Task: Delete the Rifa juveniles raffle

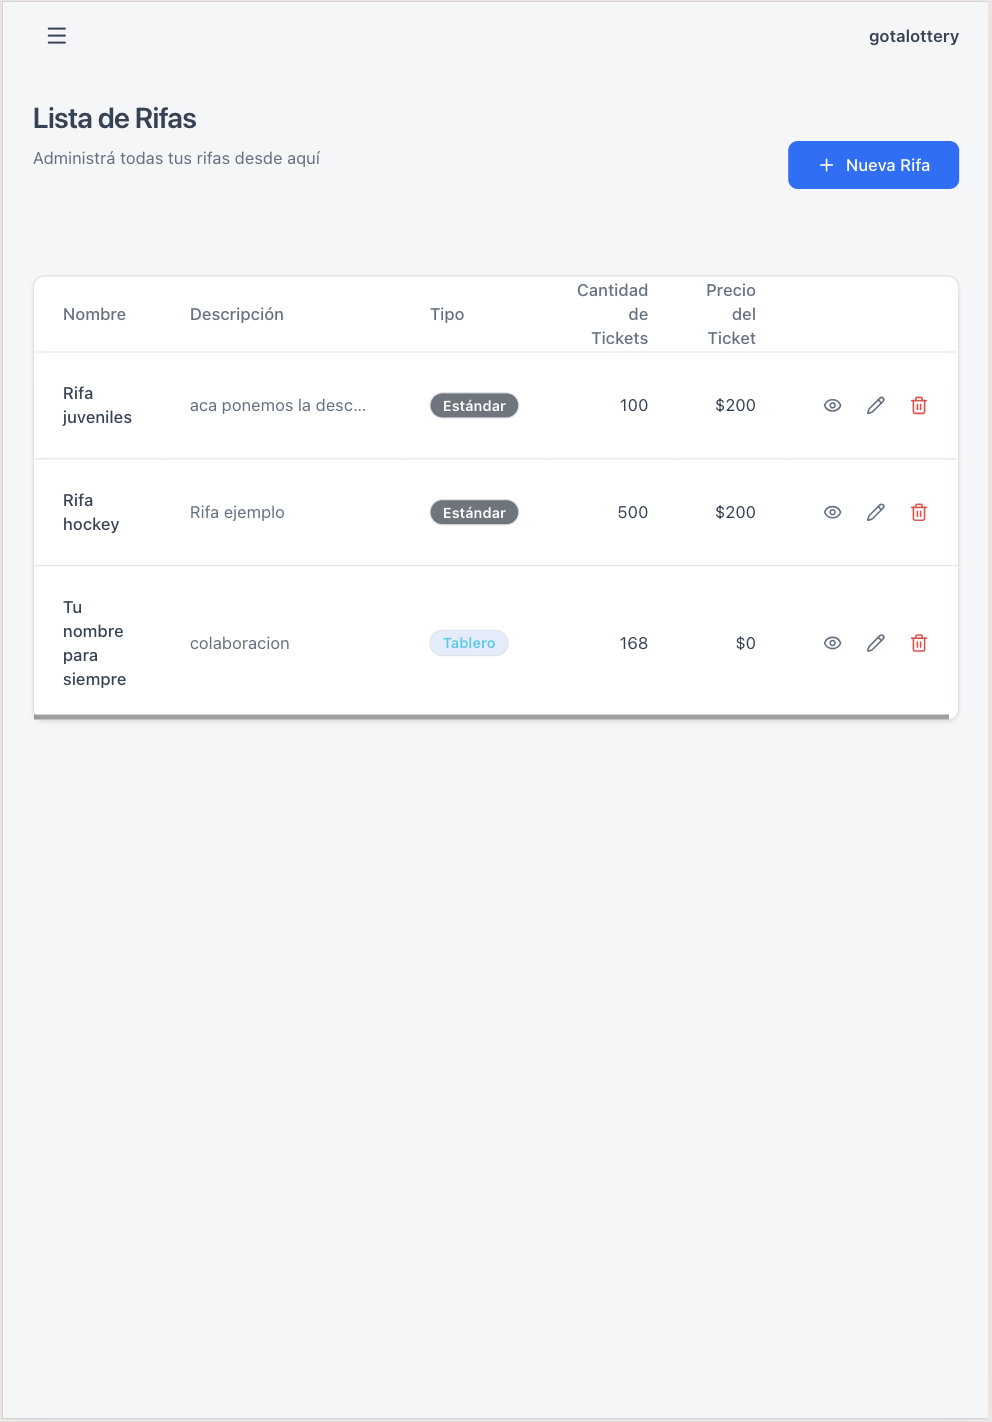Action: 919,405
